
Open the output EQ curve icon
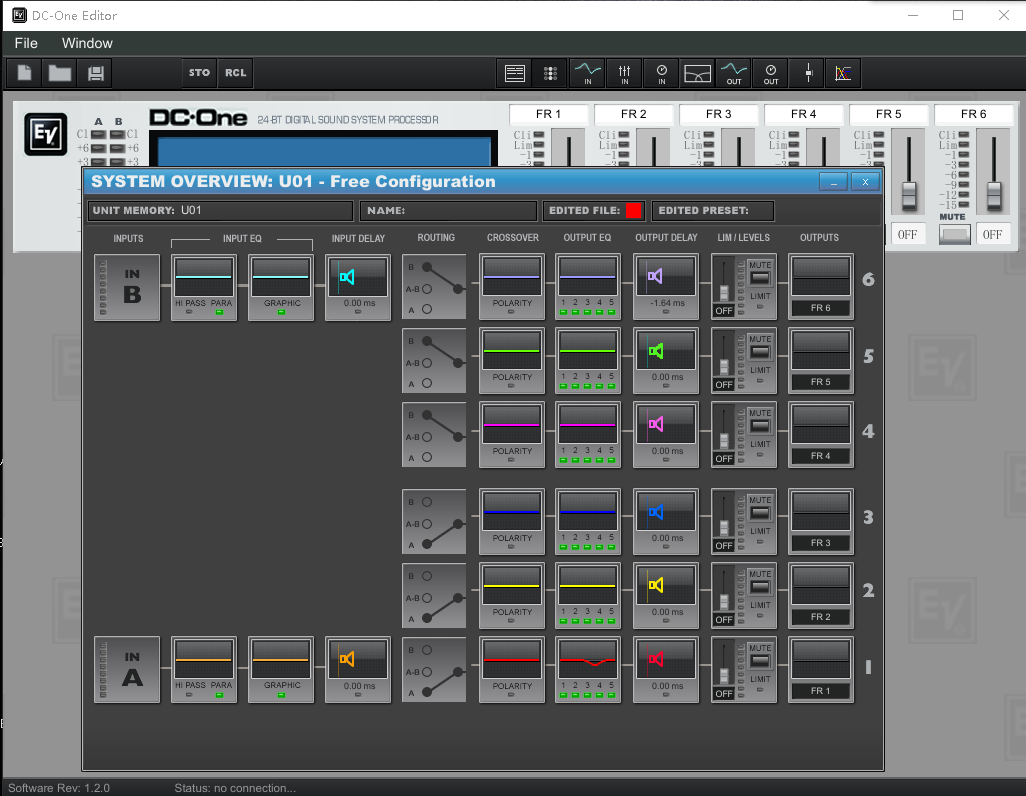[734, 73]
